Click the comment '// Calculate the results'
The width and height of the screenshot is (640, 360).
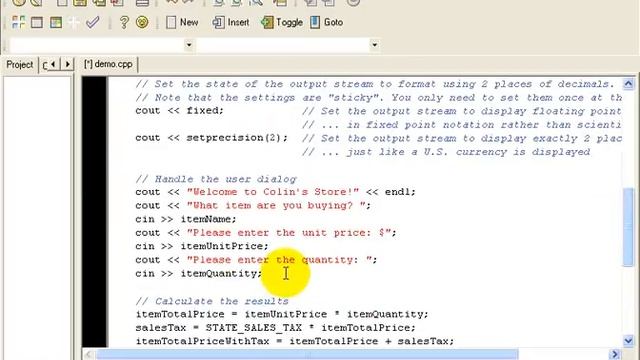click(x=212, y=301)
